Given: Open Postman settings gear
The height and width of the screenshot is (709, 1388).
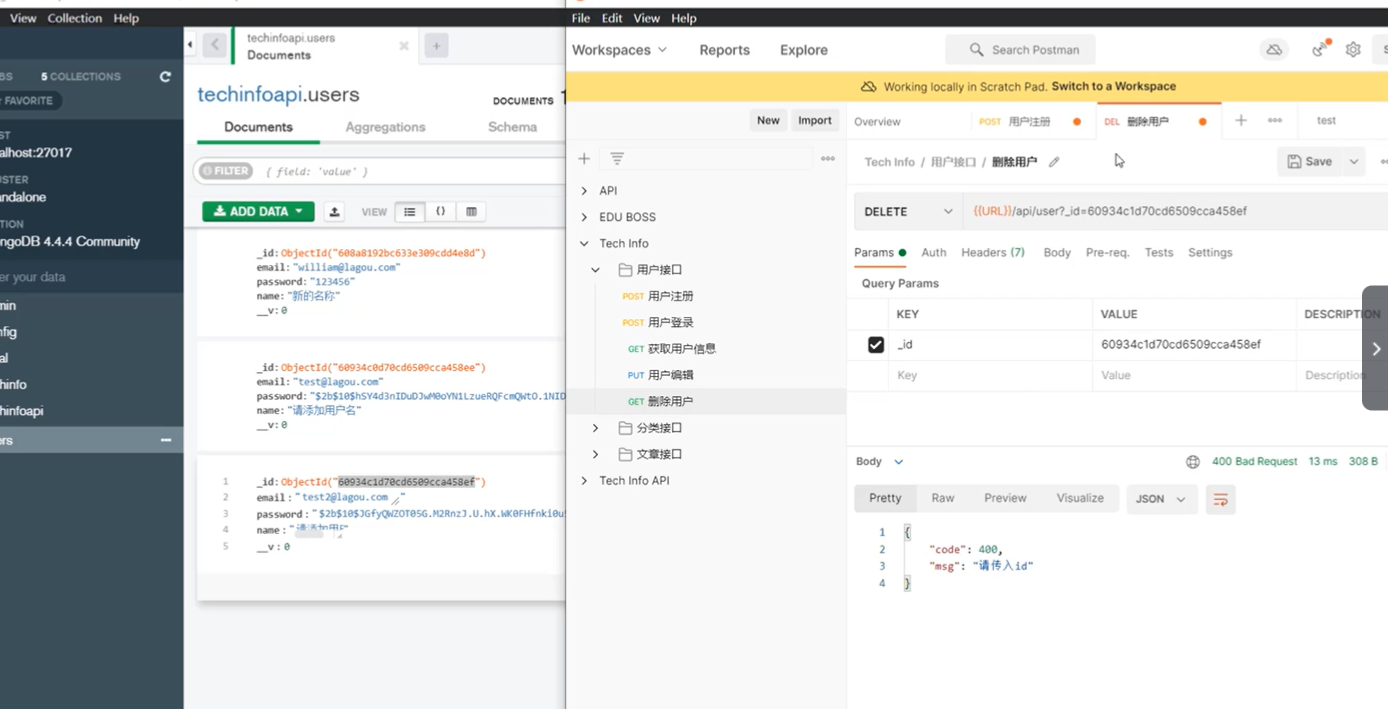Looking at the screenshot, I should pyautogui.click(x=1353, y=49).
